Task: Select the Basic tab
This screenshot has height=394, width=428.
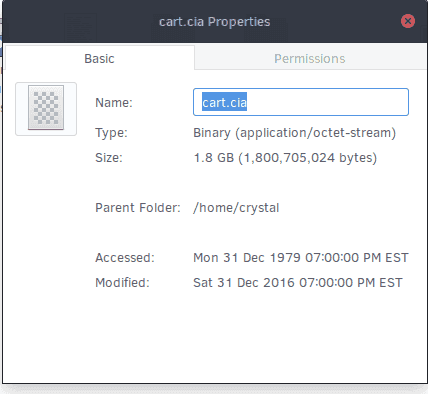Action: click(99, 59)
